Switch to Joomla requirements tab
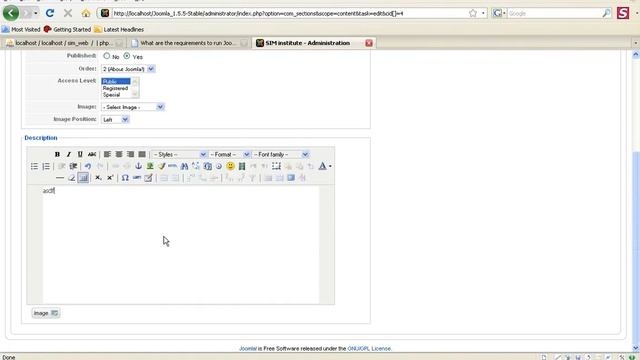640x360 pixels. (x=189, y=43)
